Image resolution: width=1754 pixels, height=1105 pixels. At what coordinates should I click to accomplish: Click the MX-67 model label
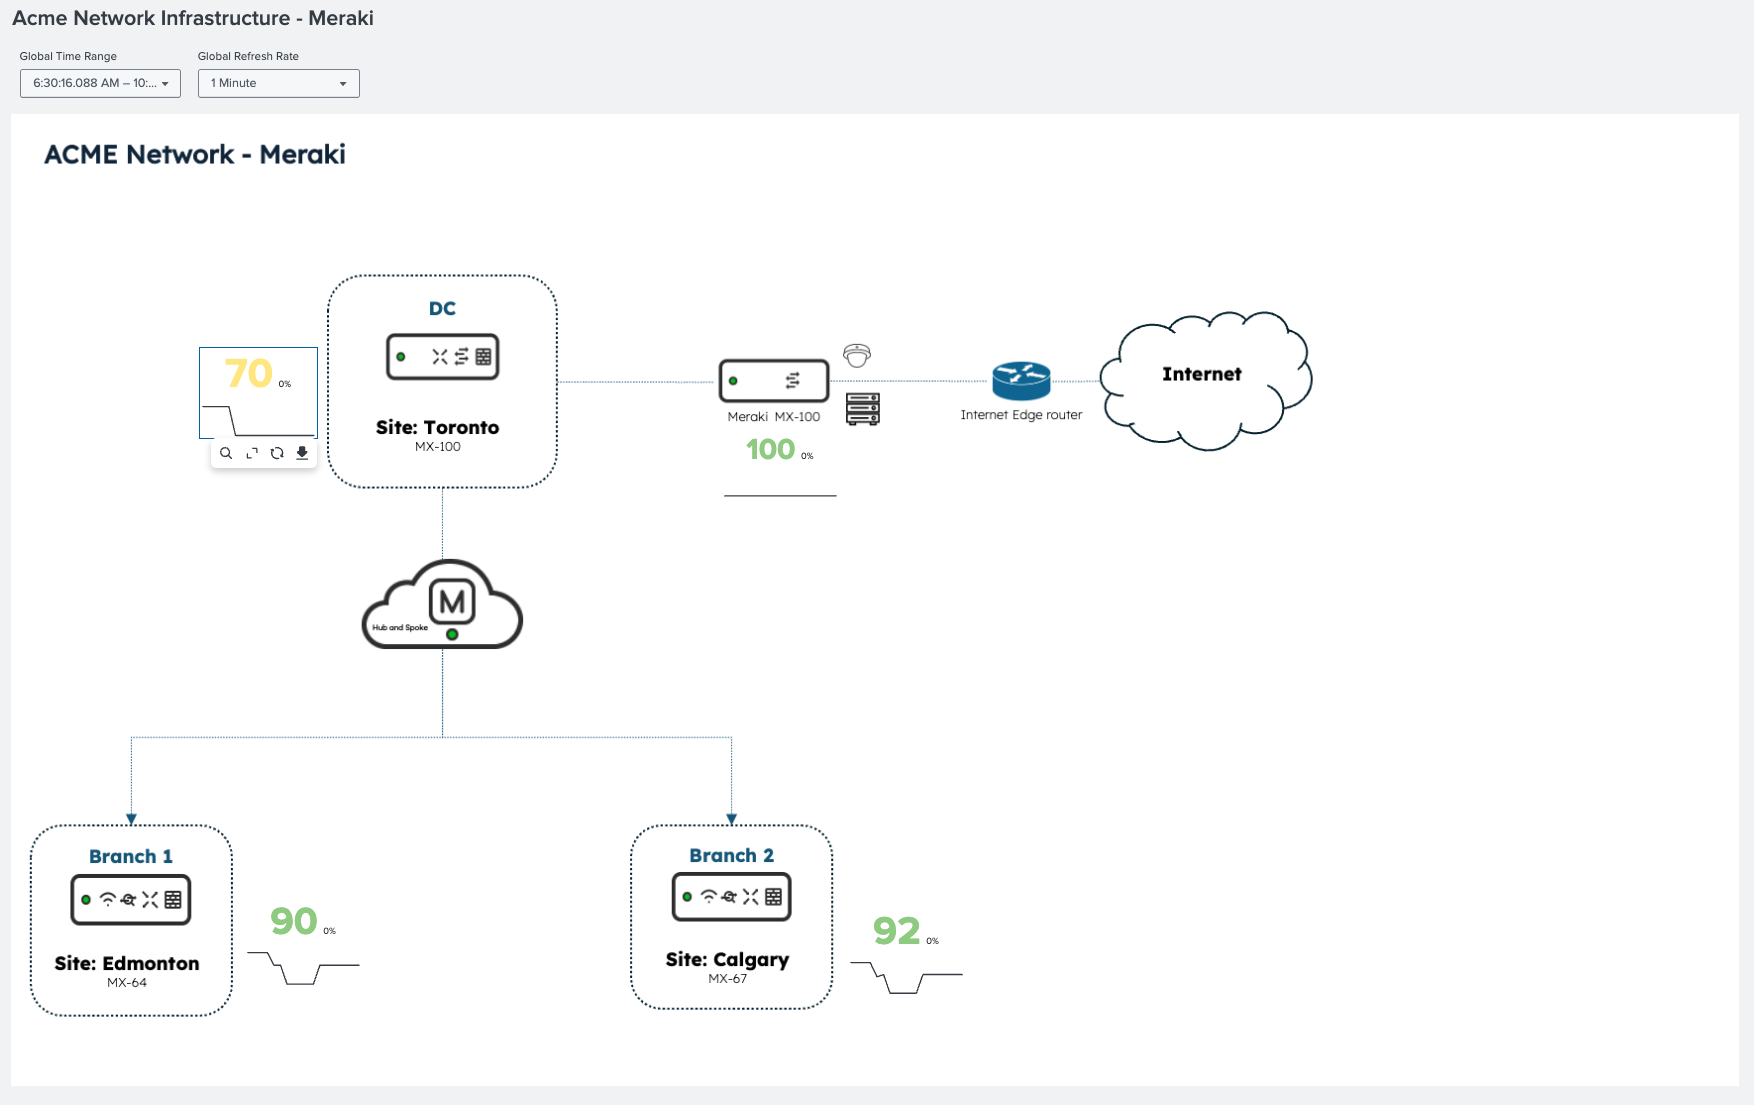[x=728, y=979]
